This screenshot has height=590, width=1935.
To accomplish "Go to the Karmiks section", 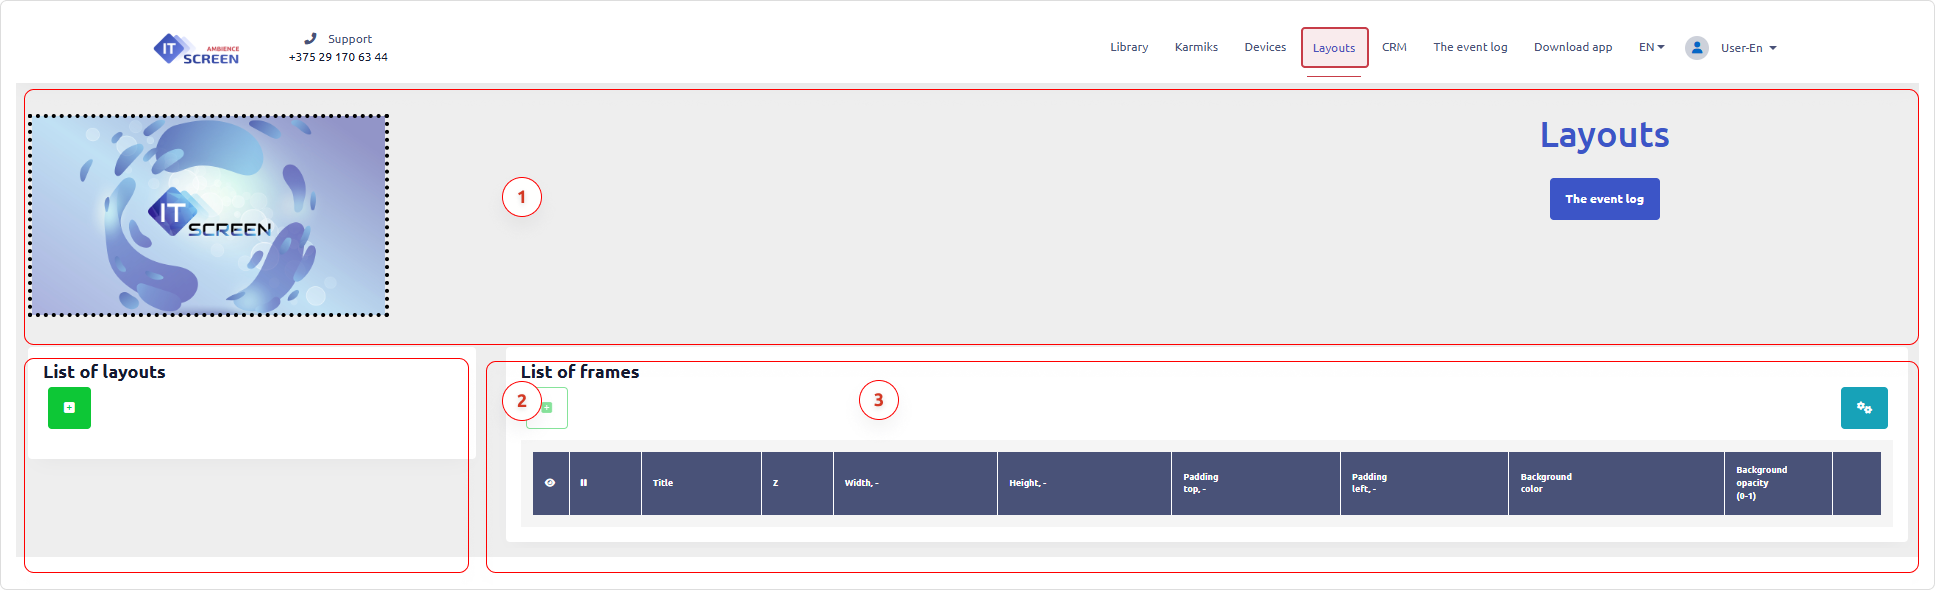I will point(1196,48).
